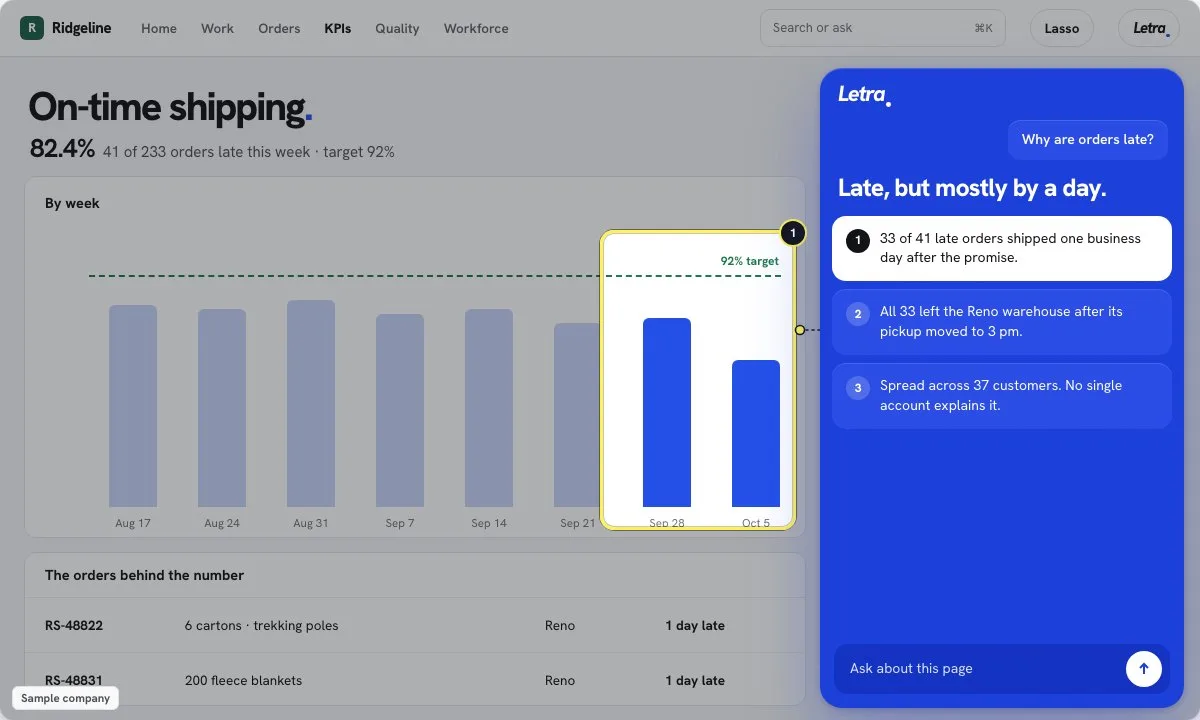Click the Aug 17 bar in chart
This screenshot has width=1200, height=720.
[x=133, y=406]
